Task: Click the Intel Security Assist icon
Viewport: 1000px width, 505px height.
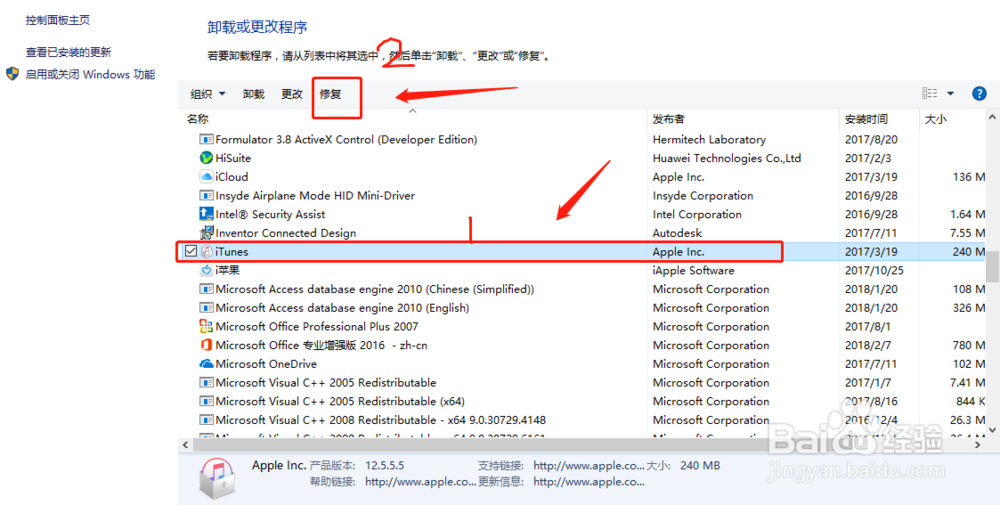Action: [x=206, y=214]
